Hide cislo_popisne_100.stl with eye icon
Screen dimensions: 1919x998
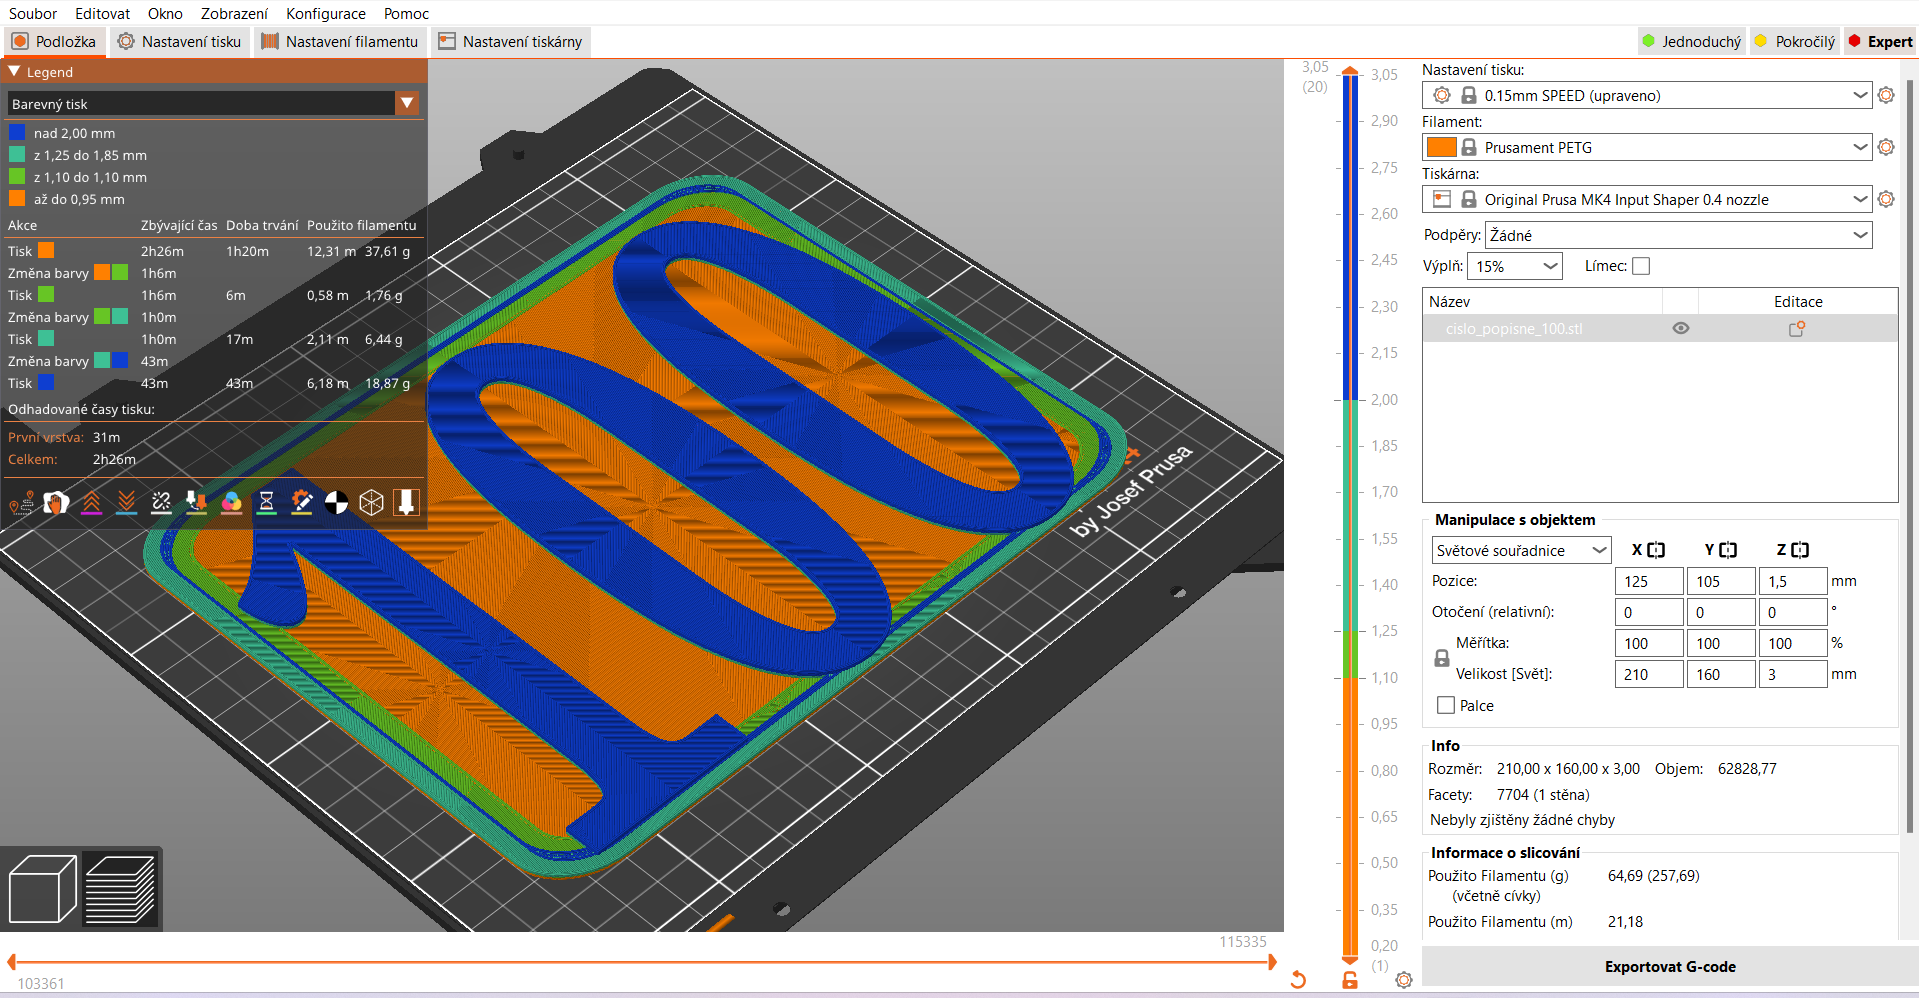(x=1681, y=328)
